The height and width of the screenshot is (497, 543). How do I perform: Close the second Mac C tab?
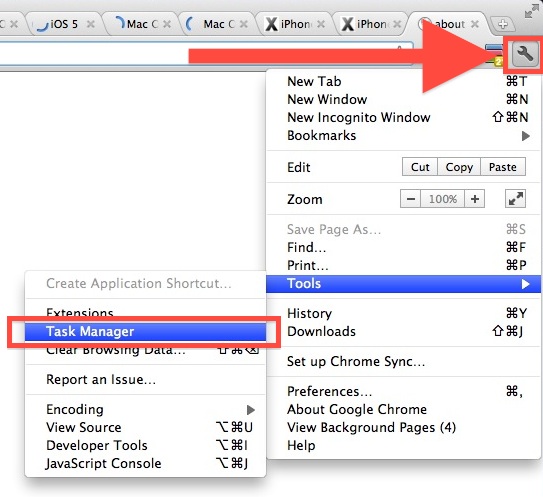coord(244,24)
